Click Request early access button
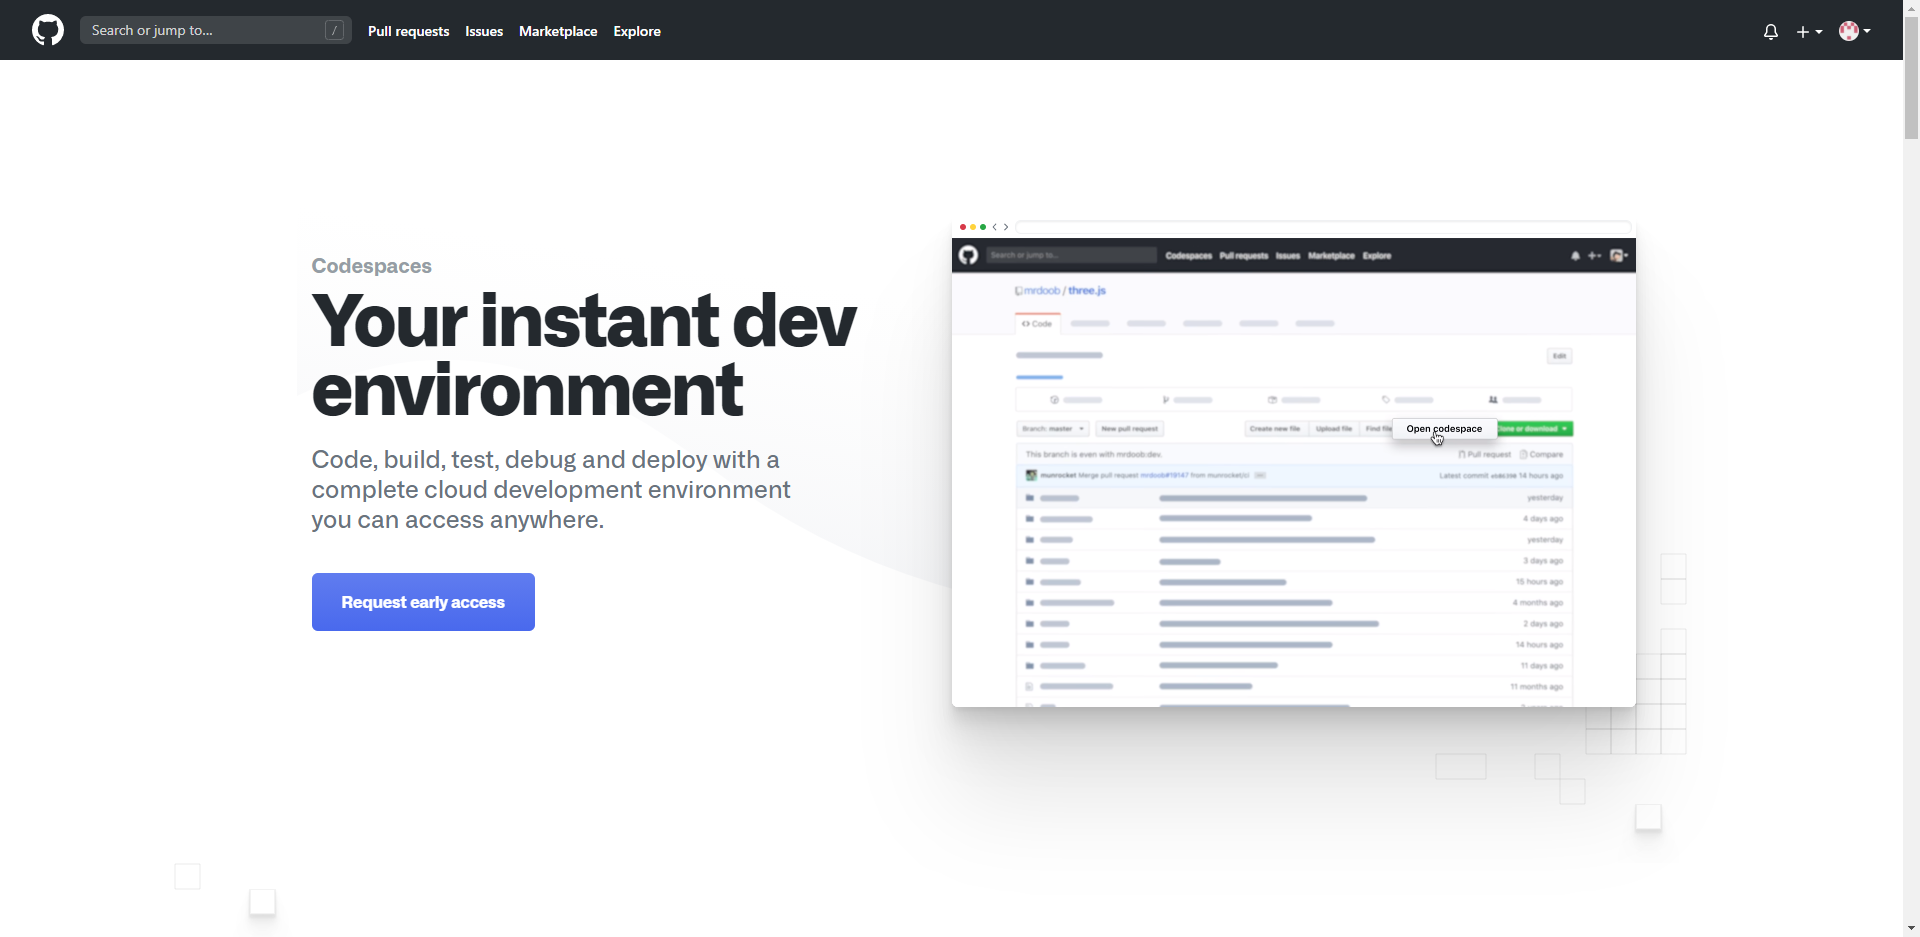The image size is (1920, 937). tap(423, 602)
